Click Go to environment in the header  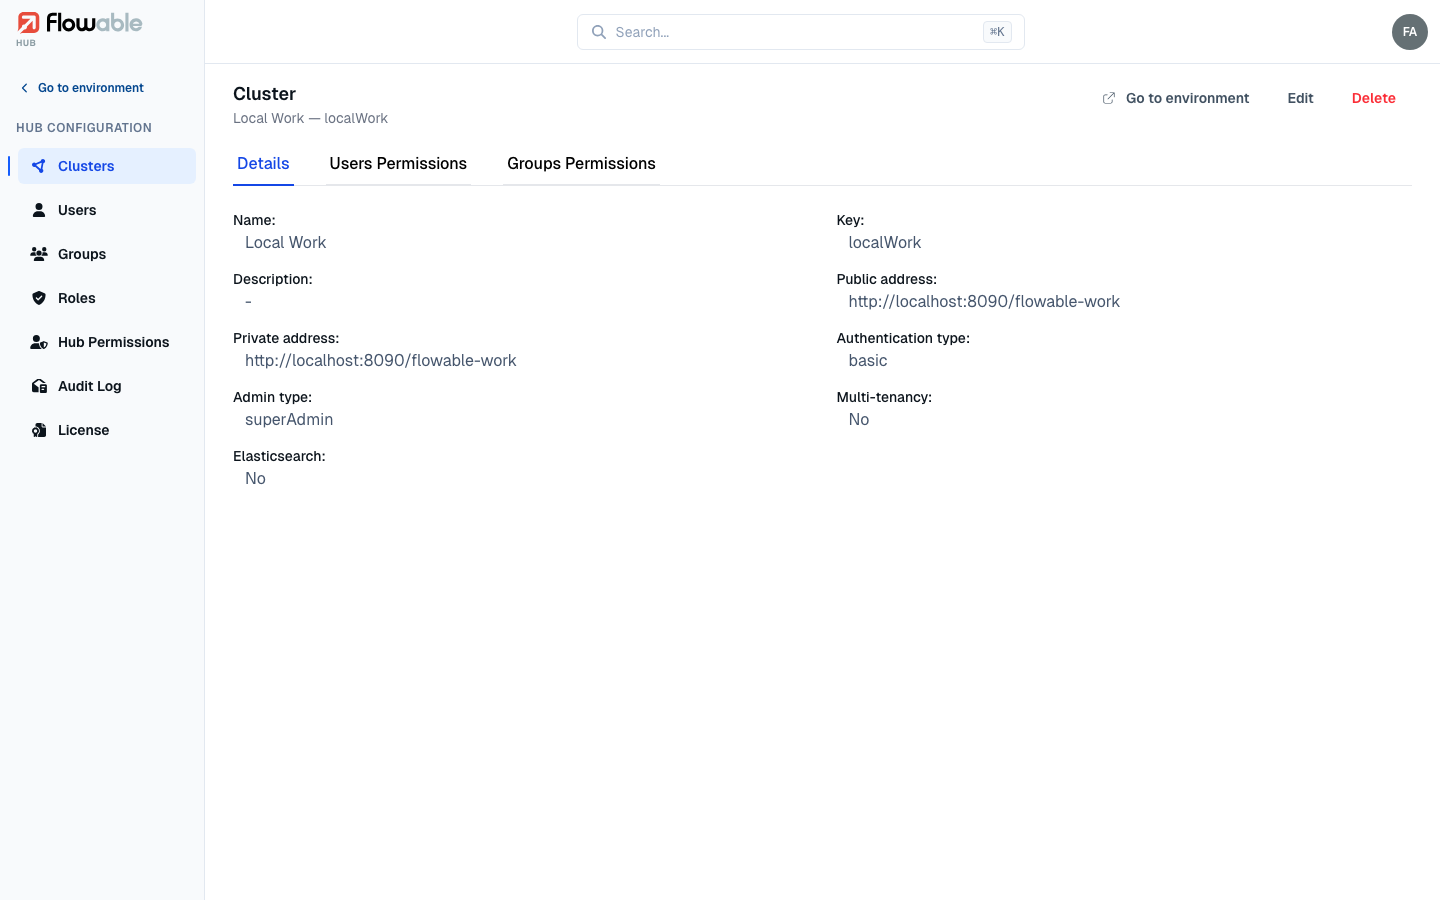coord(1176,98)
